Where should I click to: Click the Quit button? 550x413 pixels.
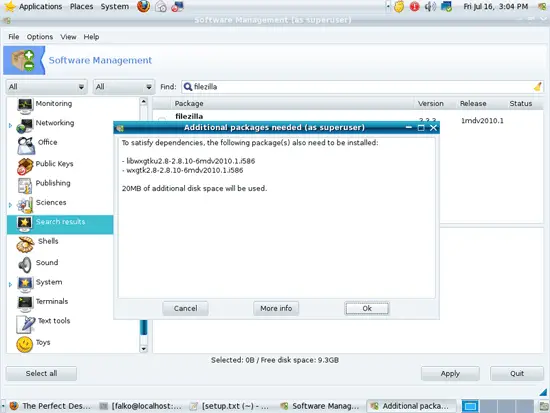[517, 374]
